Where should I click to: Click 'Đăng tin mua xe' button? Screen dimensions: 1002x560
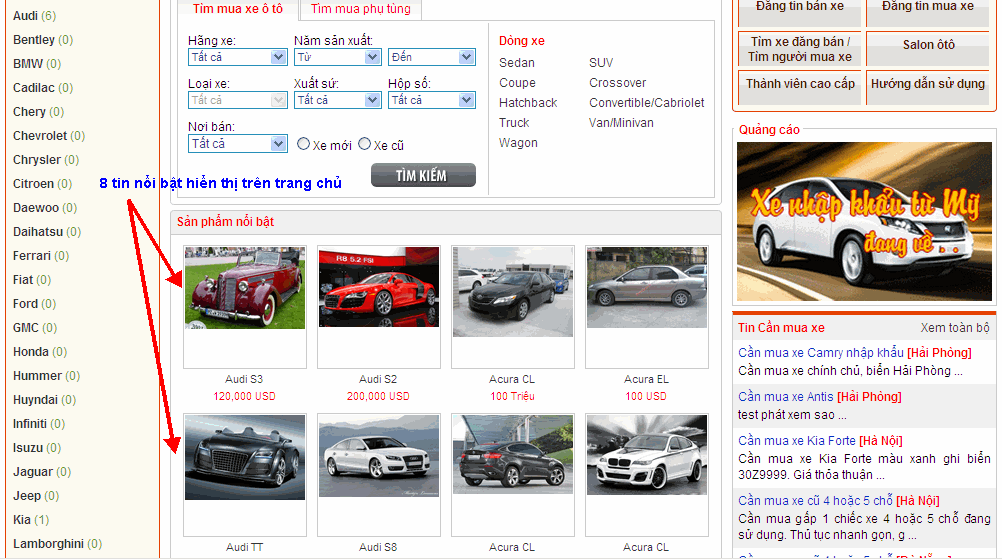coord(928,11)
